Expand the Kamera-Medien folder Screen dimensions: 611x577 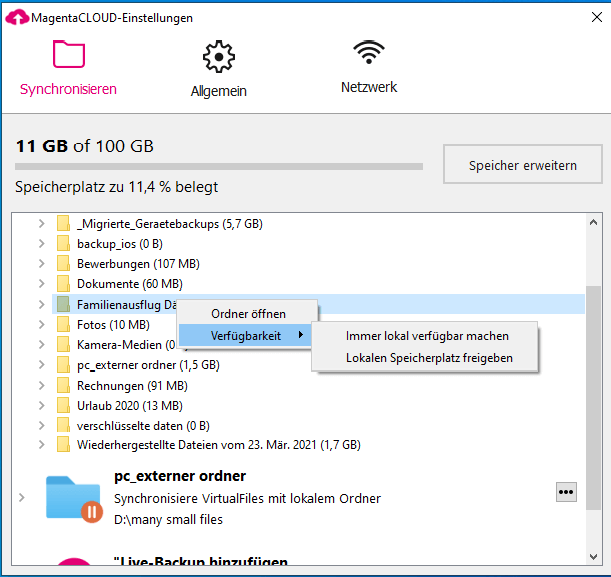coord(42,344)
